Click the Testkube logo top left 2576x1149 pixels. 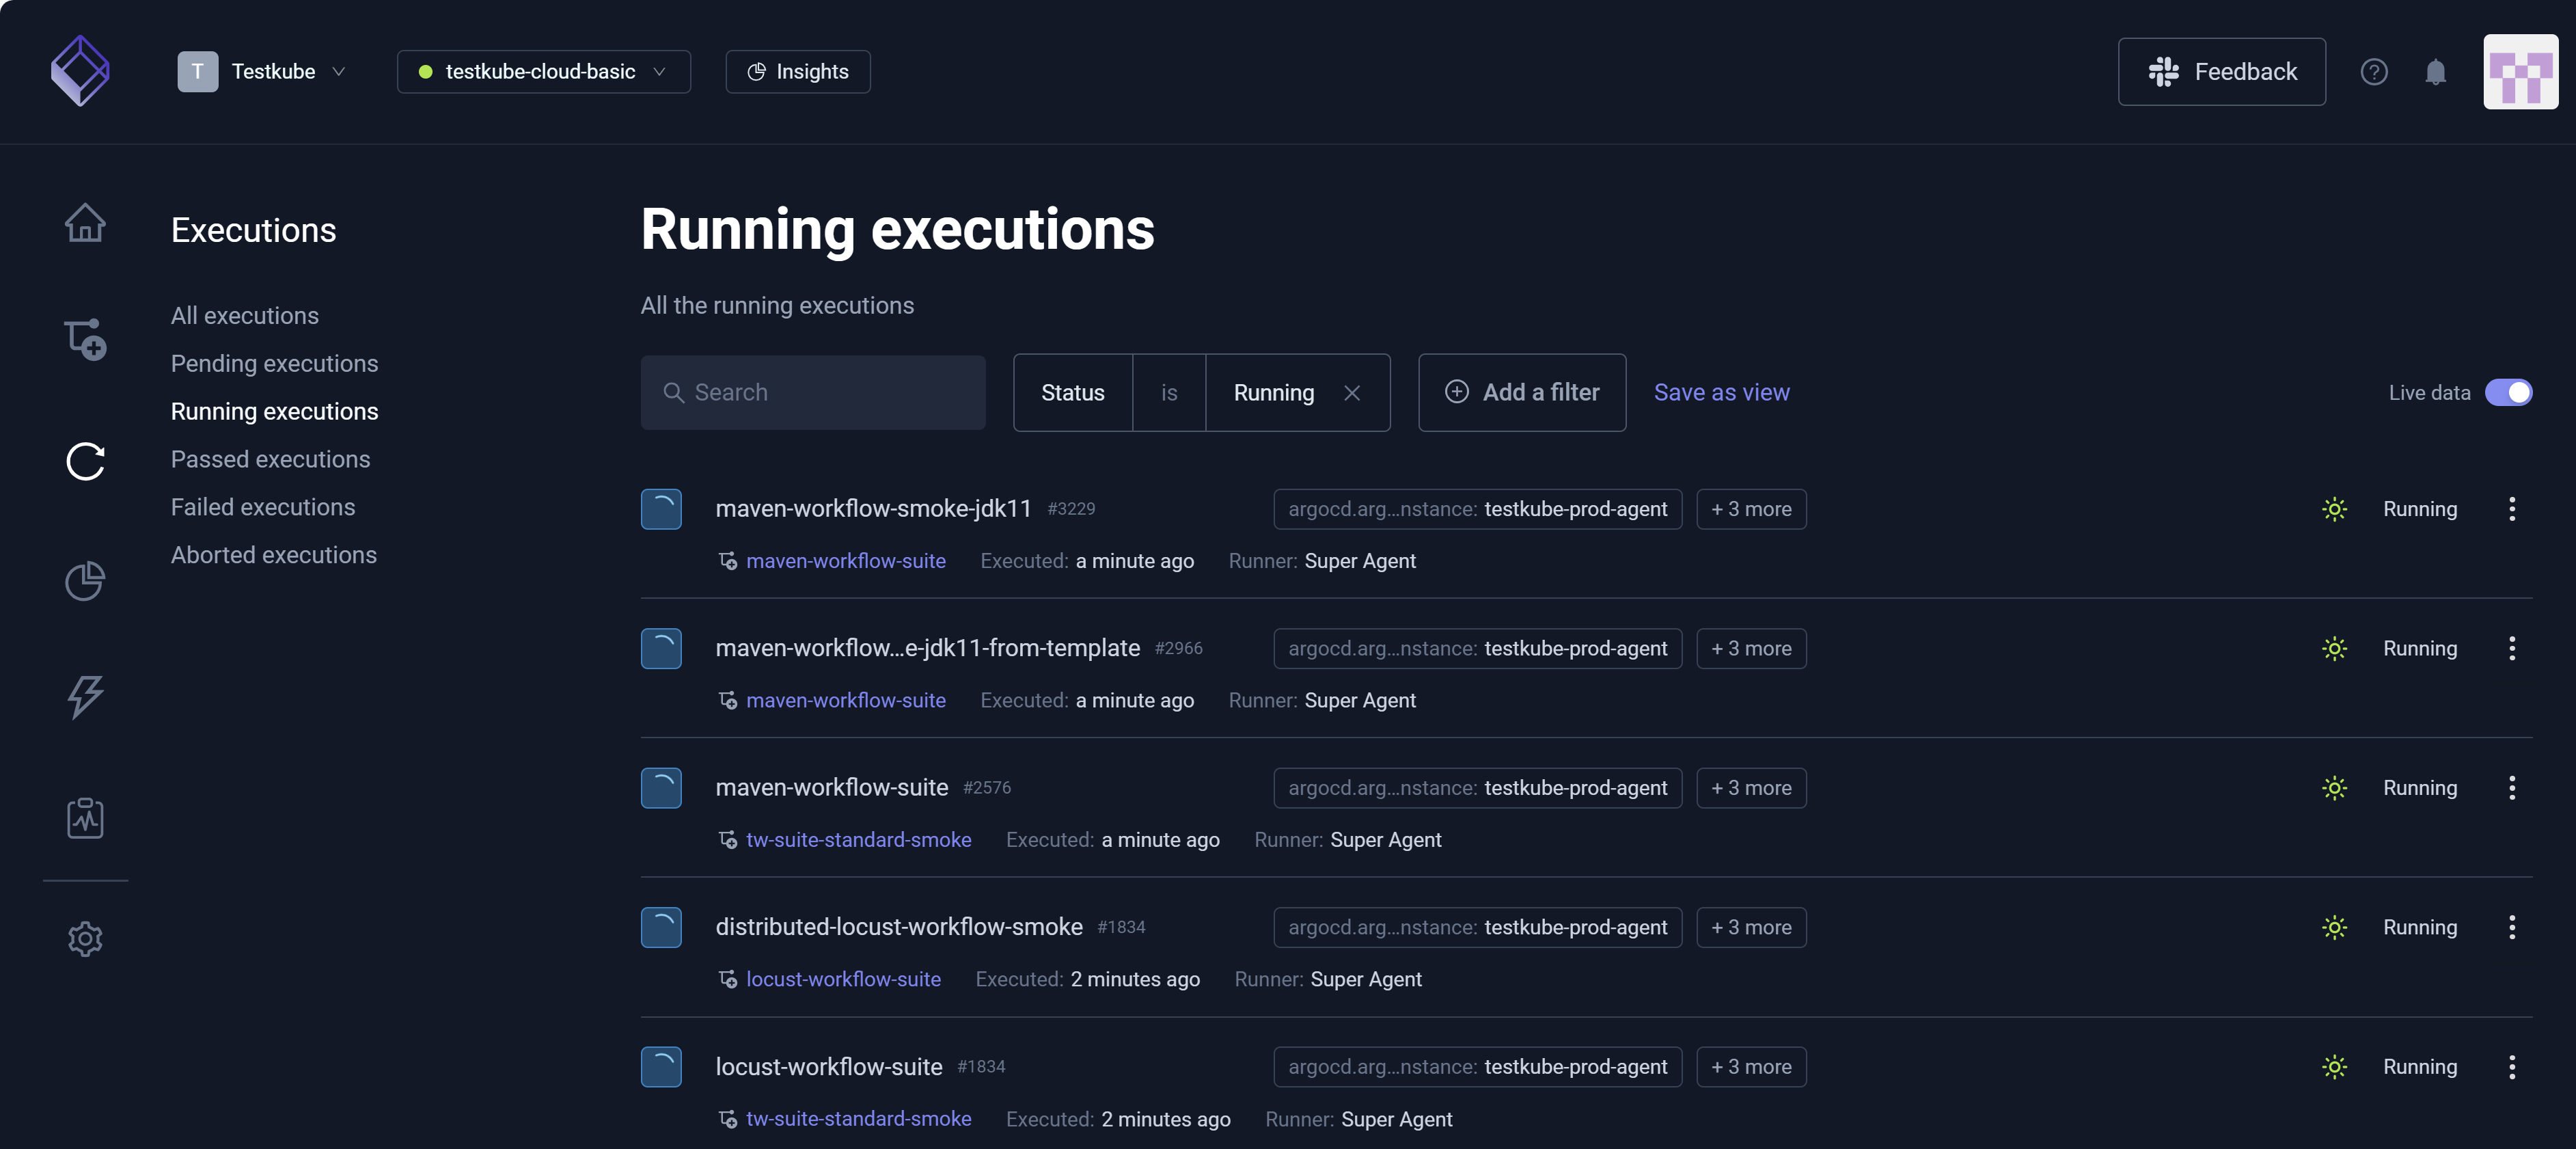coord(79,70)
